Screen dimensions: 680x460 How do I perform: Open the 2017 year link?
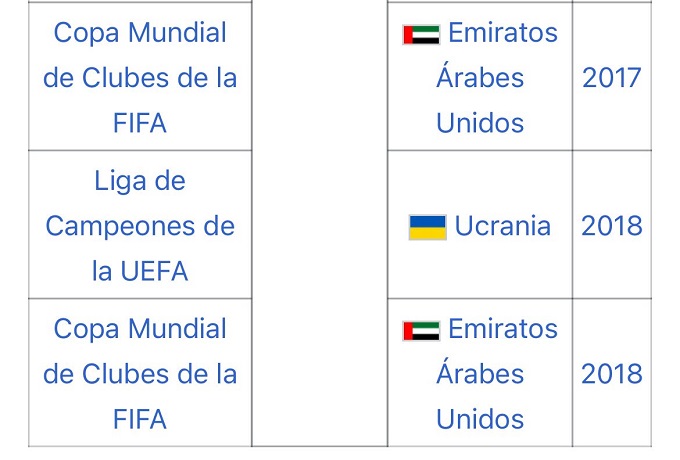pyautogui.click(x=611, y=78)
